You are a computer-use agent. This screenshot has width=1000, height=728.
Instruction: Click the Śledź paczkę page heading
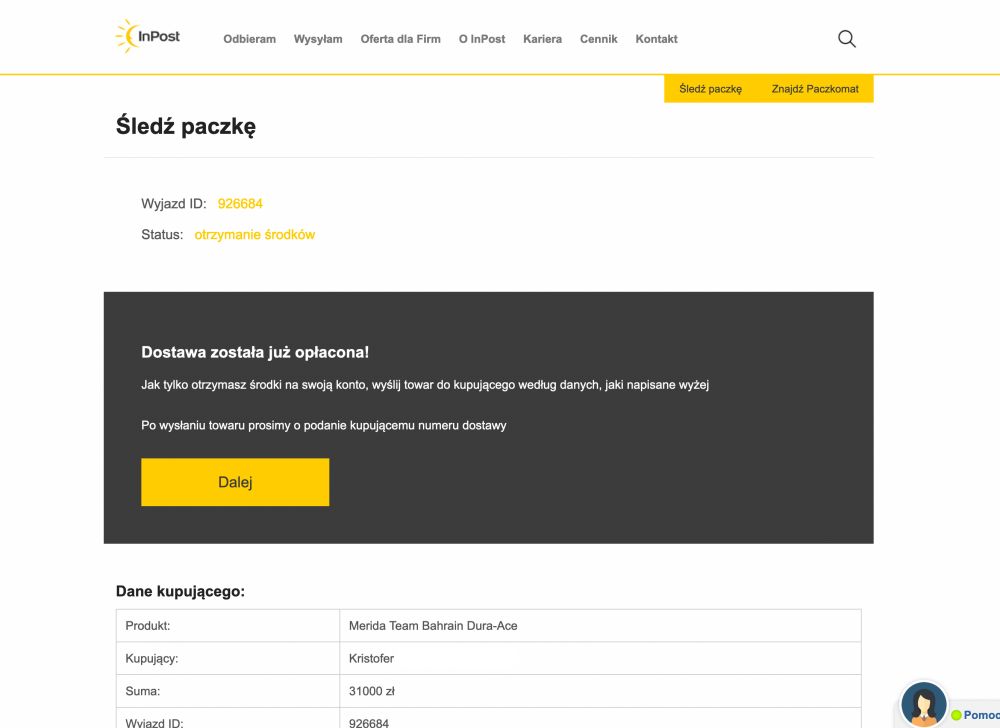[x=186, y=127]
